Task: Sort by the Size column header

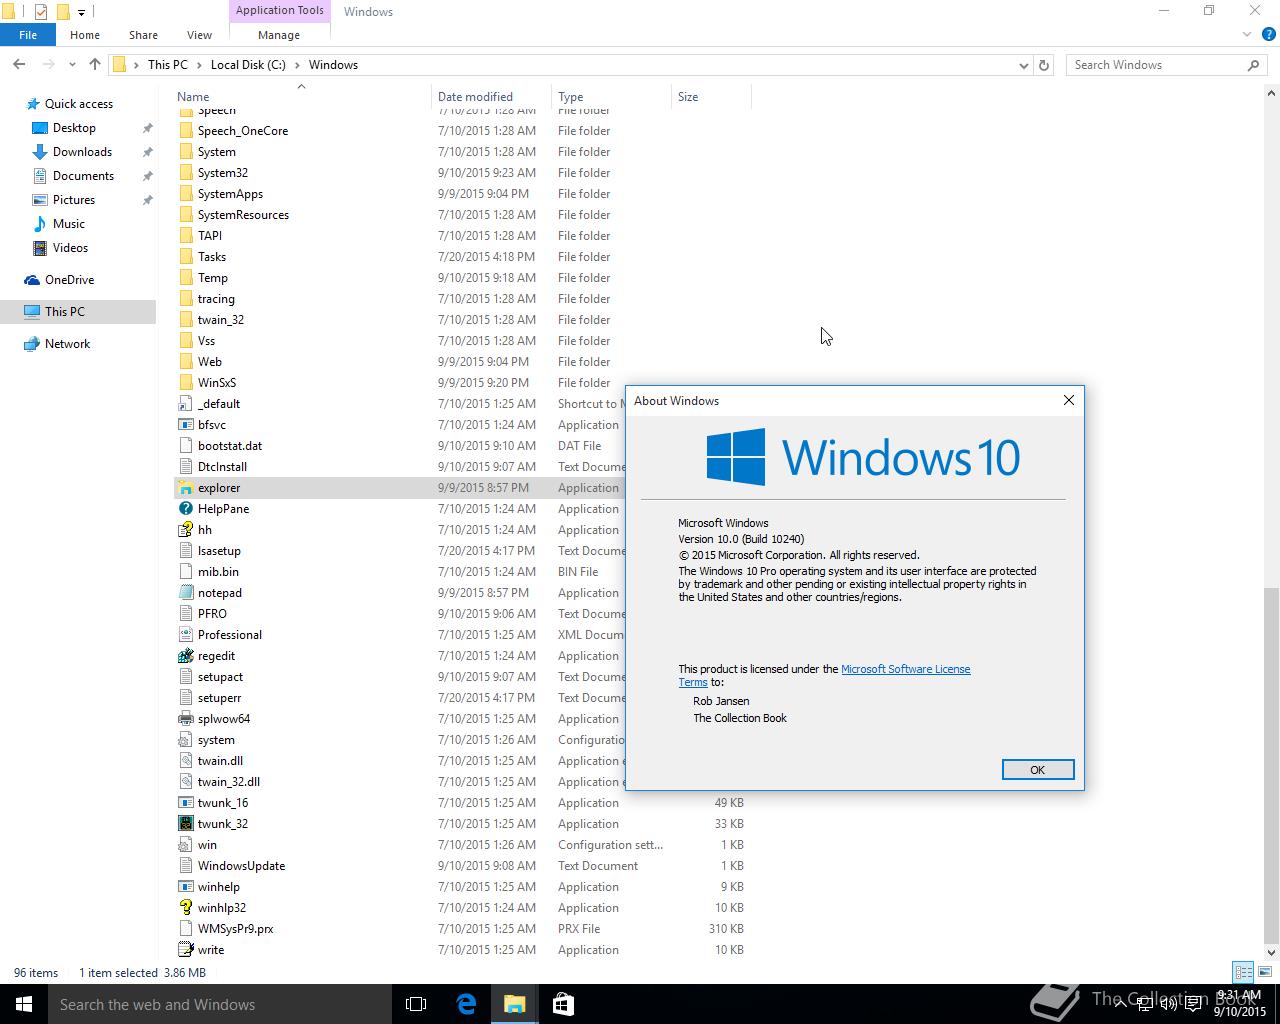Action: [x=711, y=96]
